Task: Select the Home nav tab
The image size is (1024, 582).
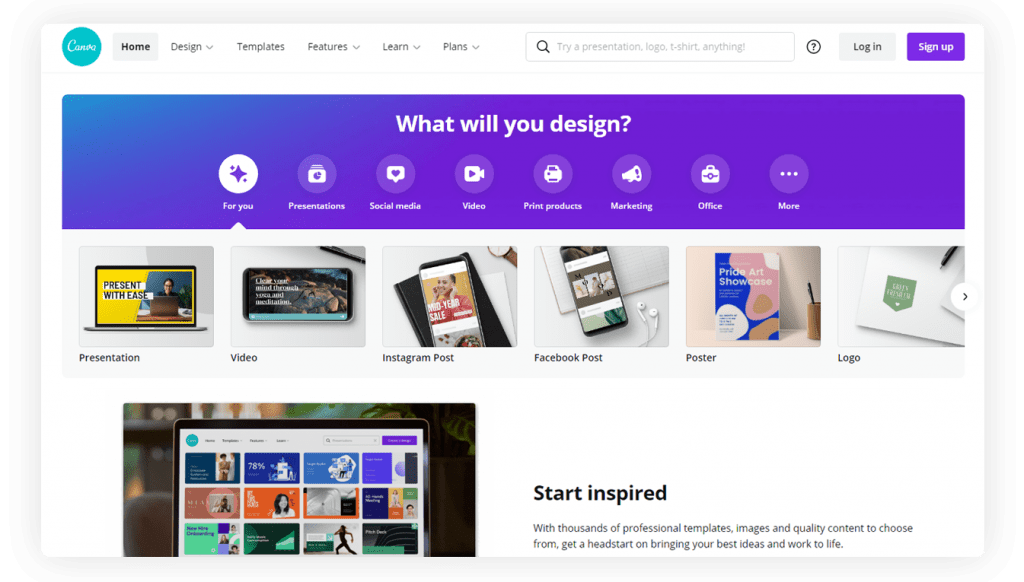Action: (135, 46)
